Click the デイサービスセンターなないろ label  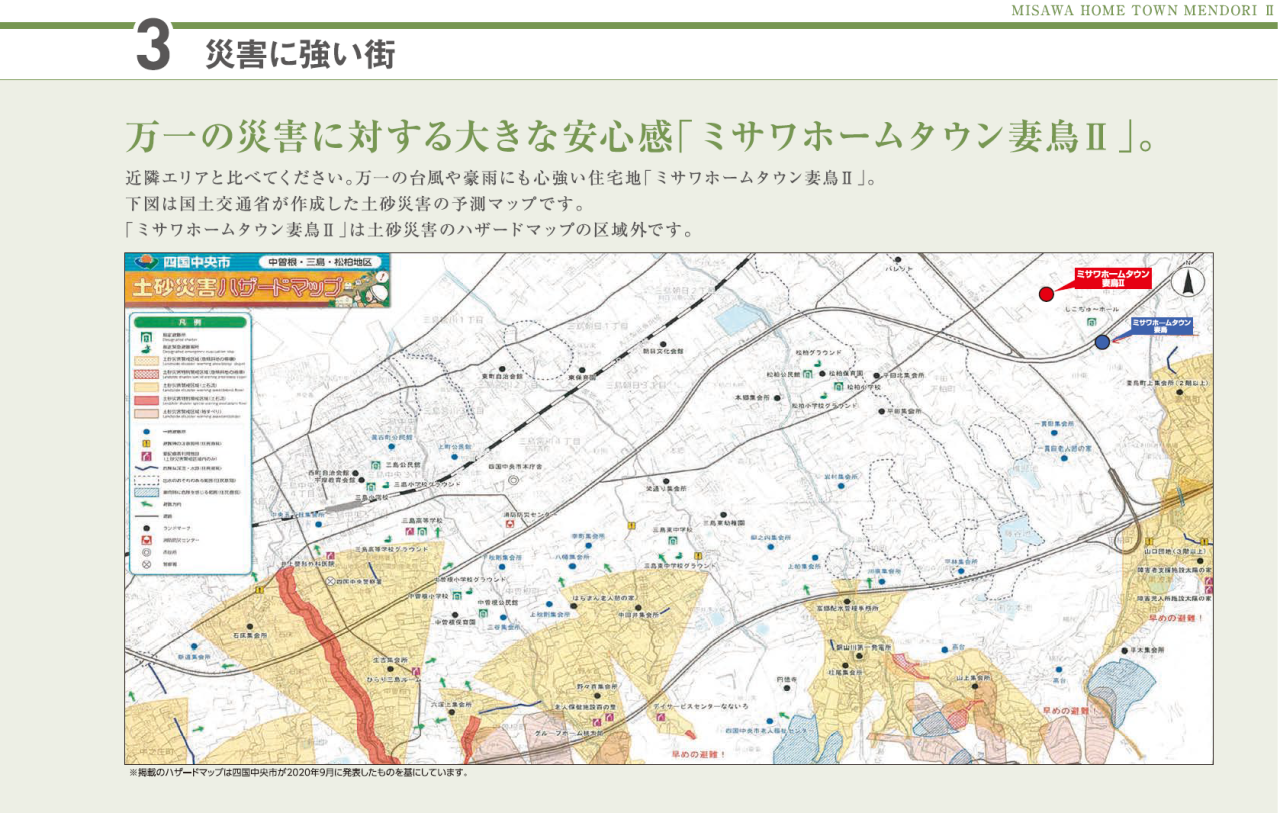click(702, 707)
